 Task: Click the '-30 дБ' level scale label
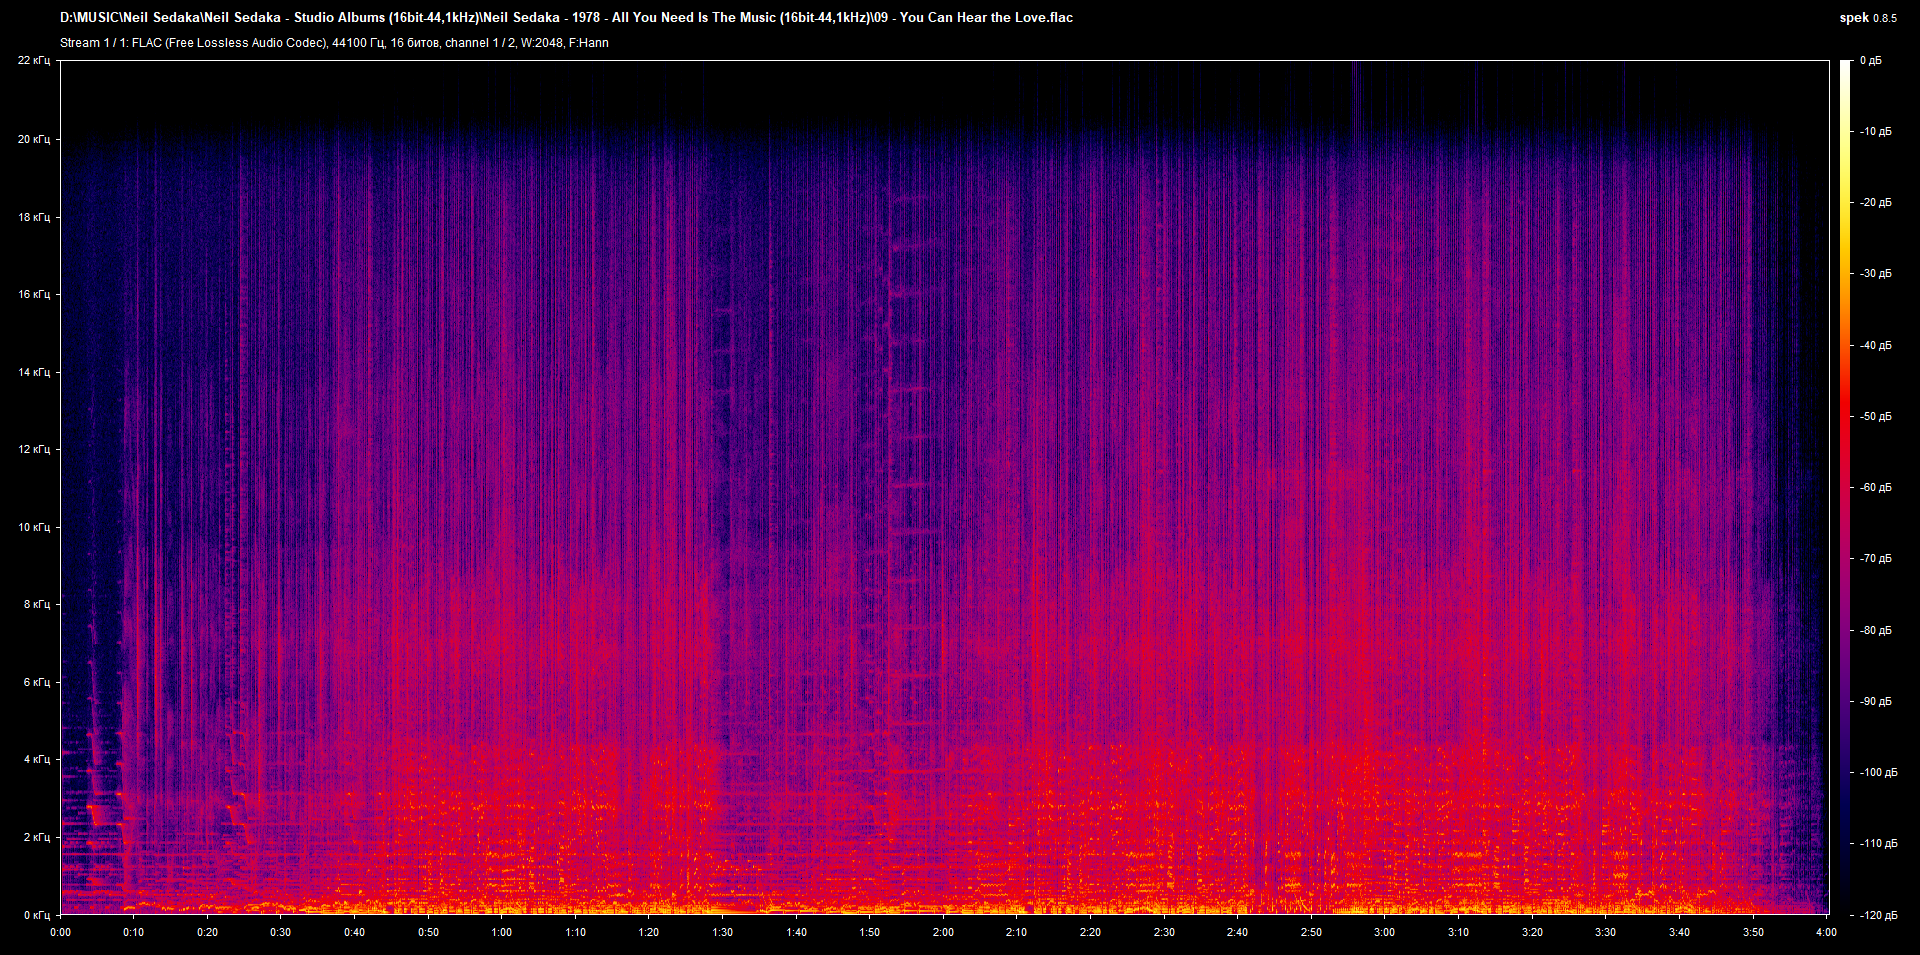(x=1875, y=274)
